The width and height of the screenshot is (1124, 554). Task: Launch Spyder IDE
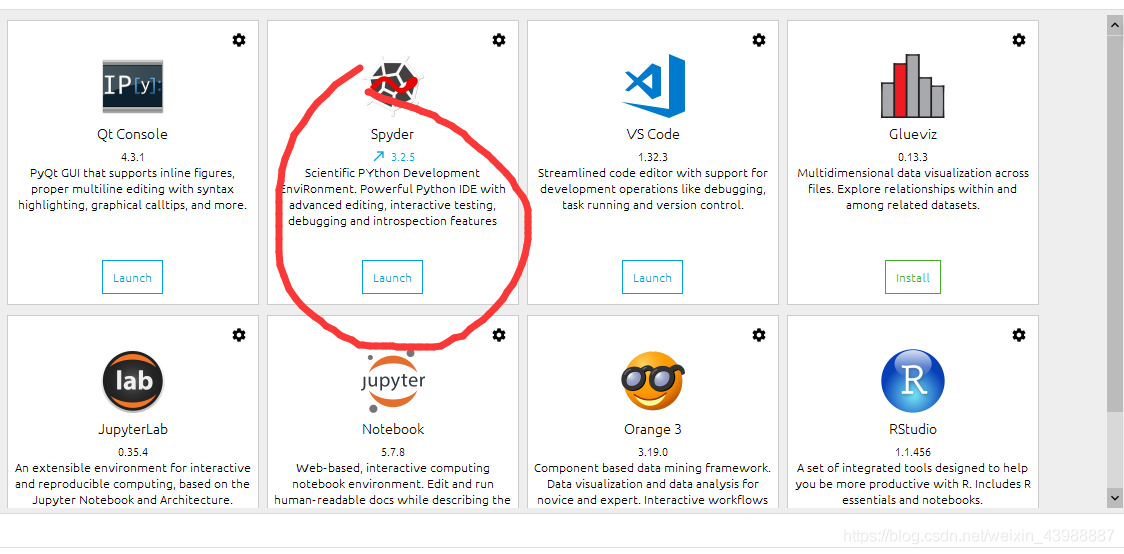392,277
